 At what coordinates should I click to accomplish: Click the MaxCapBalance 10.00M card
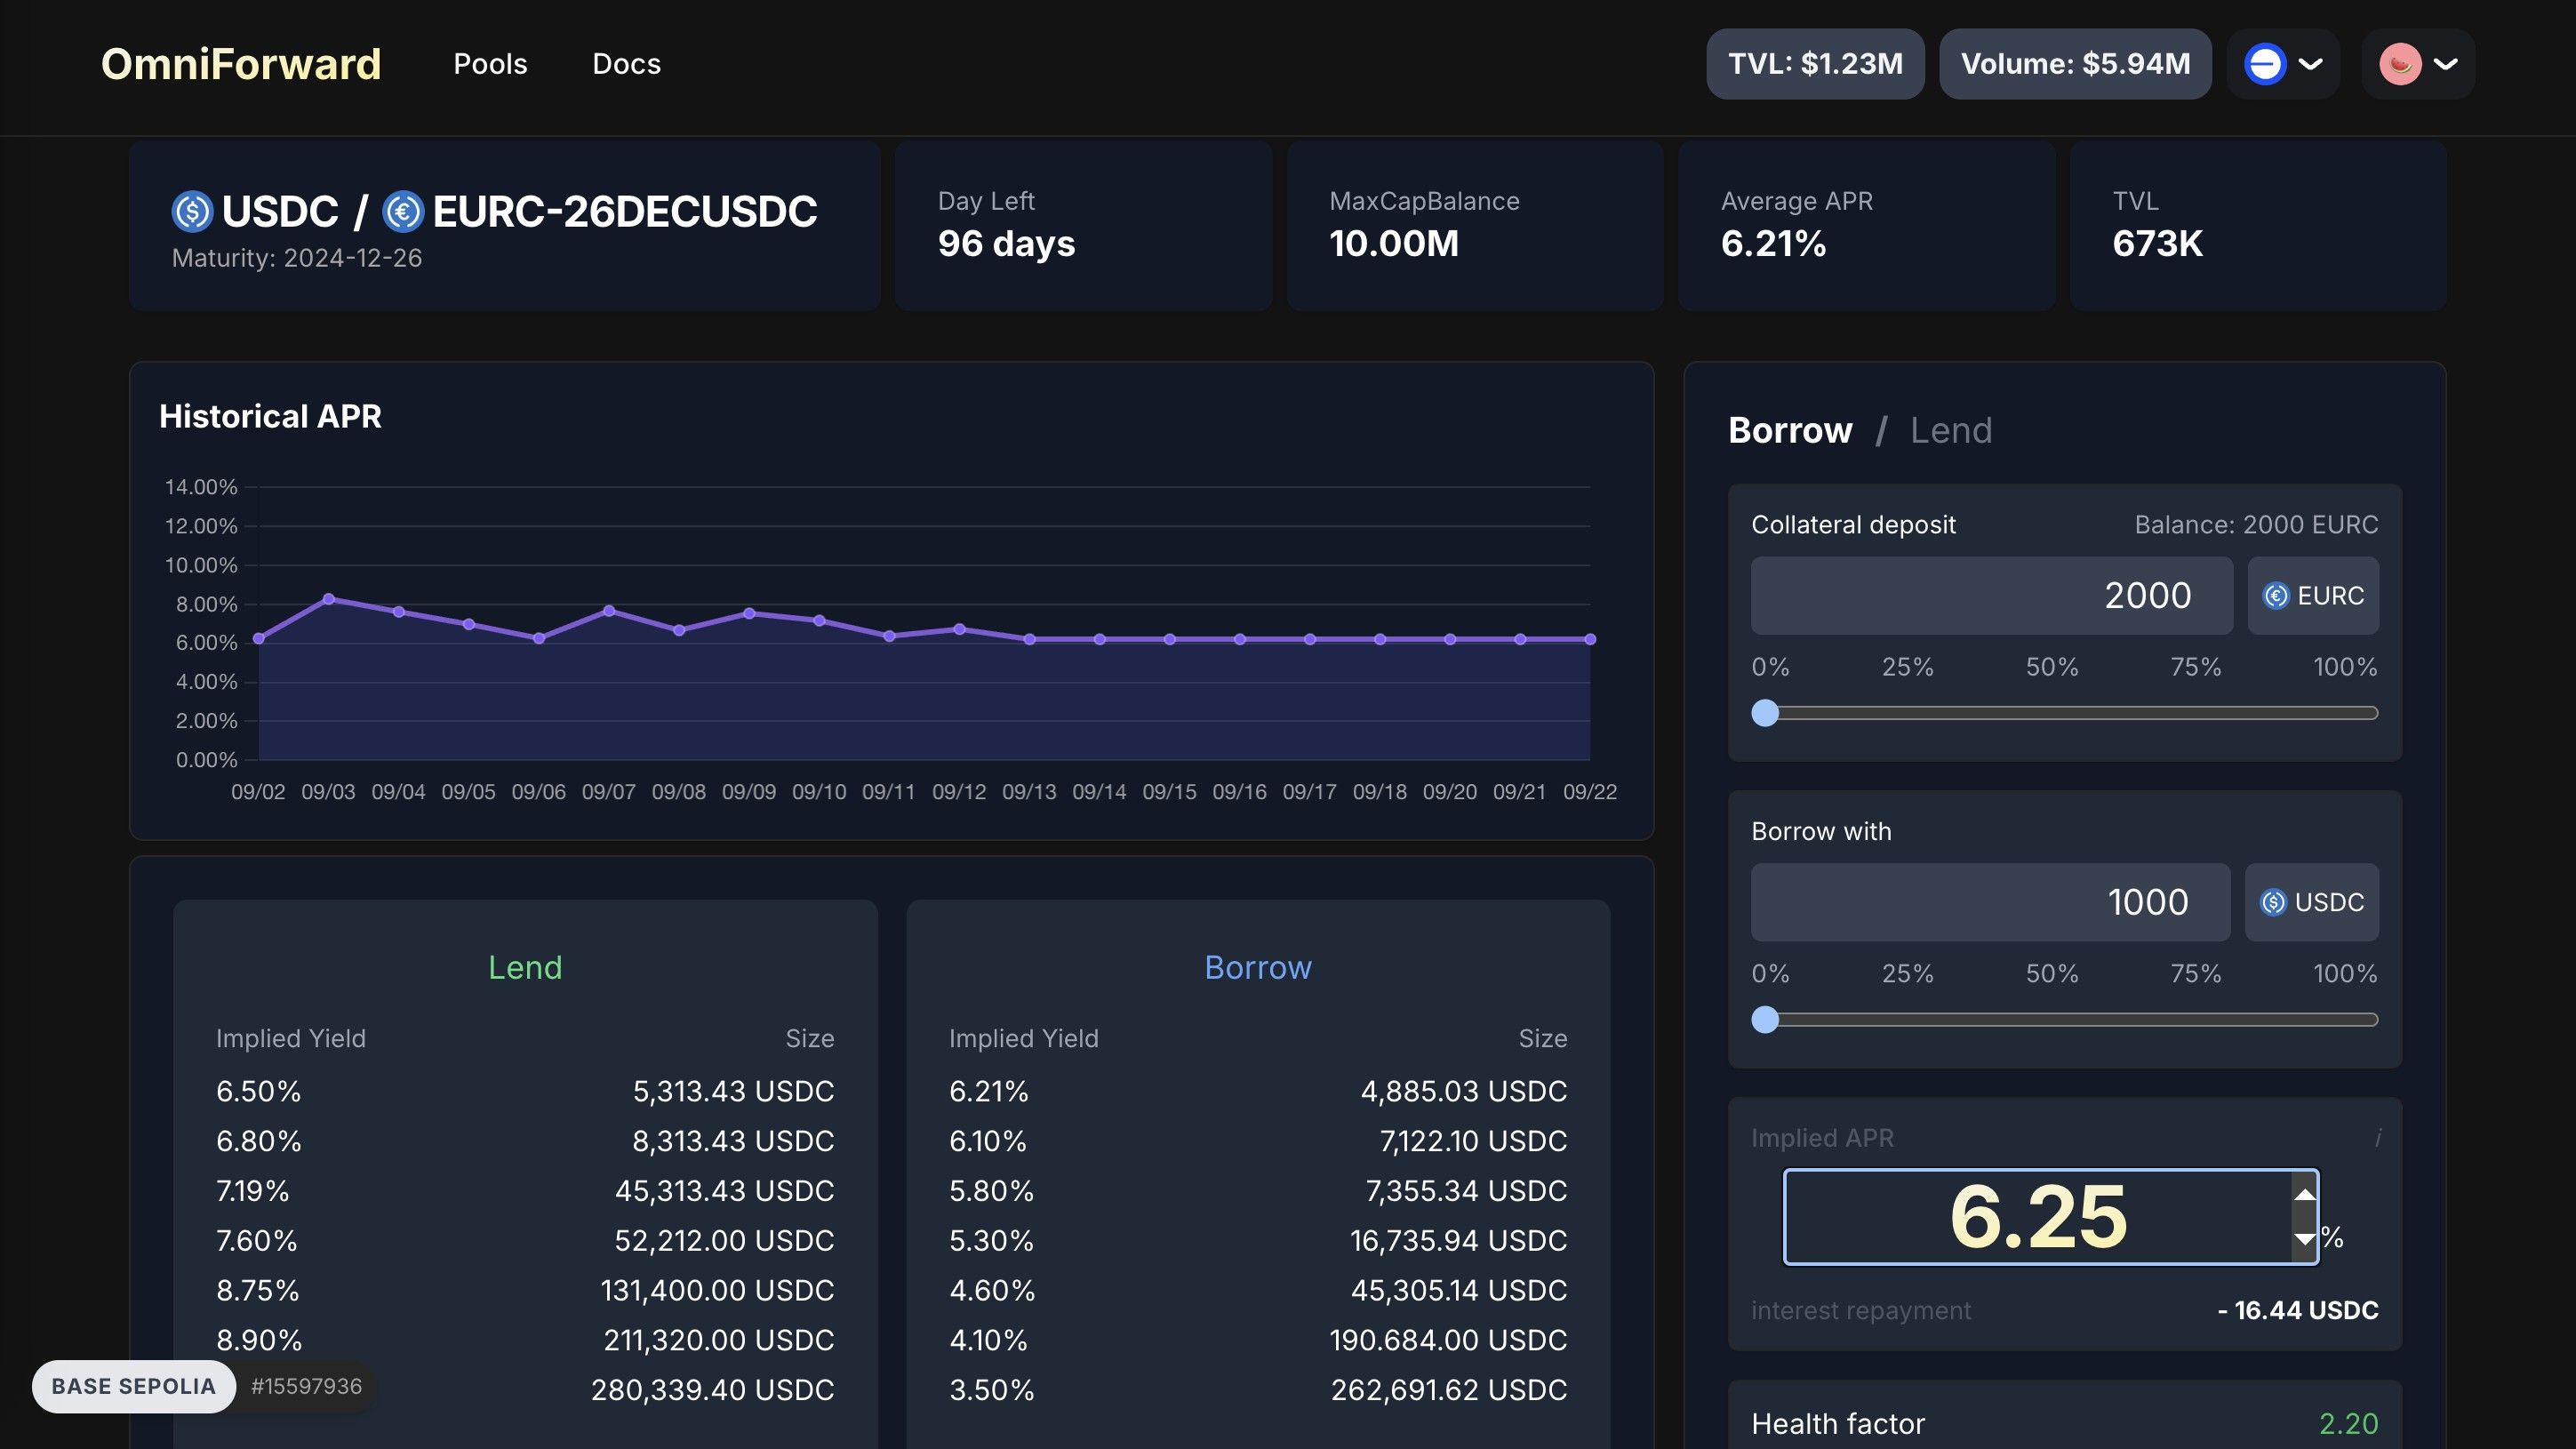(1475, 225)
